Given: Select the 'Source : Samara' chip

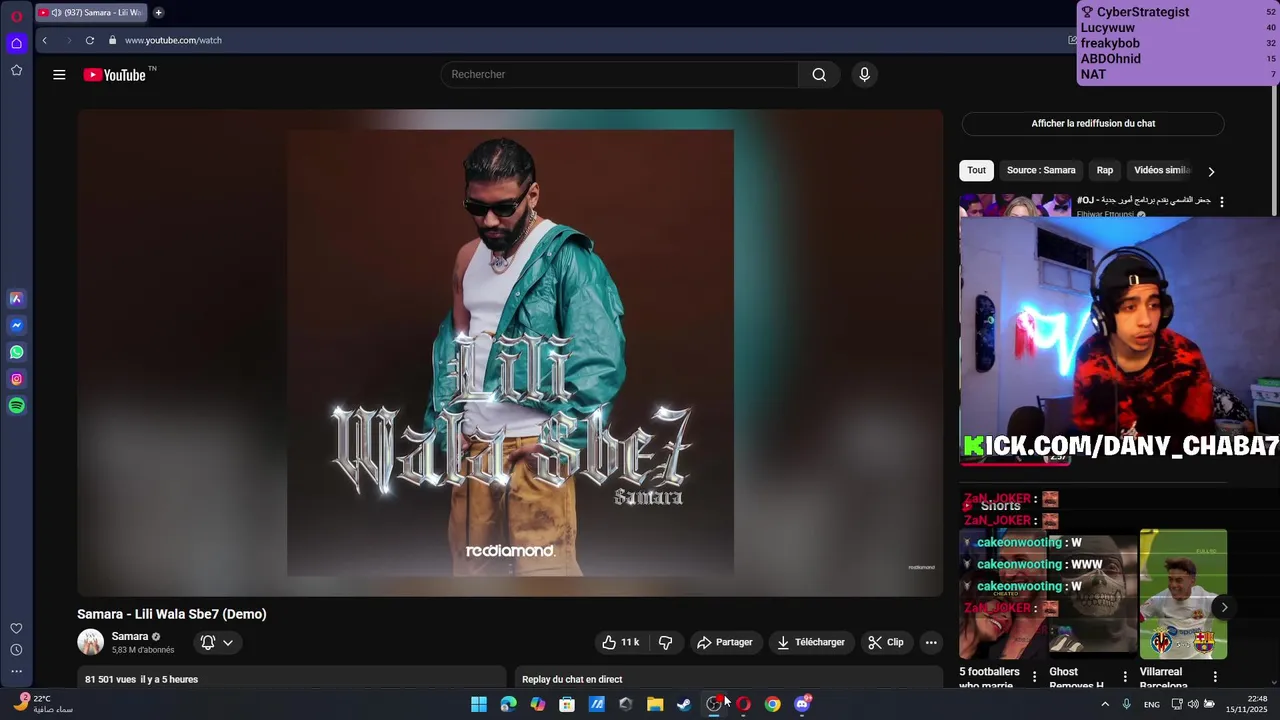Looking at the screenshot, I should click(1041, 170).
